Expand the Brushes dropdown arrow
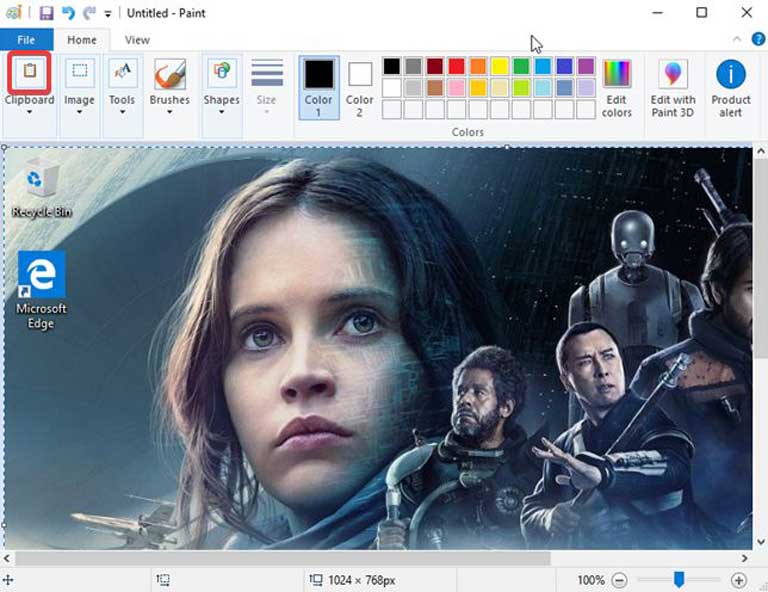The width and height of the screenshot is (768, 592). point(169,112)
